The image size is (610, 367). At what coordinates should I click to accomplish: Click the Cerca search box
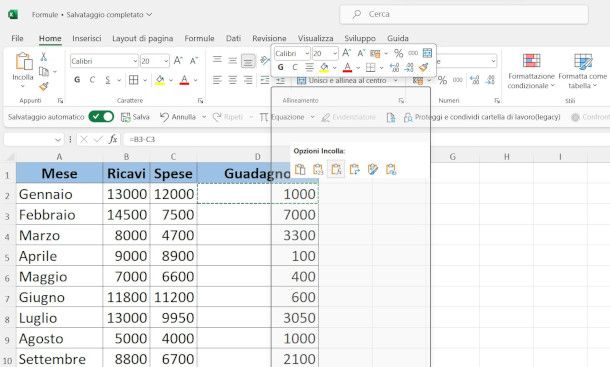(x=464, y=14)
